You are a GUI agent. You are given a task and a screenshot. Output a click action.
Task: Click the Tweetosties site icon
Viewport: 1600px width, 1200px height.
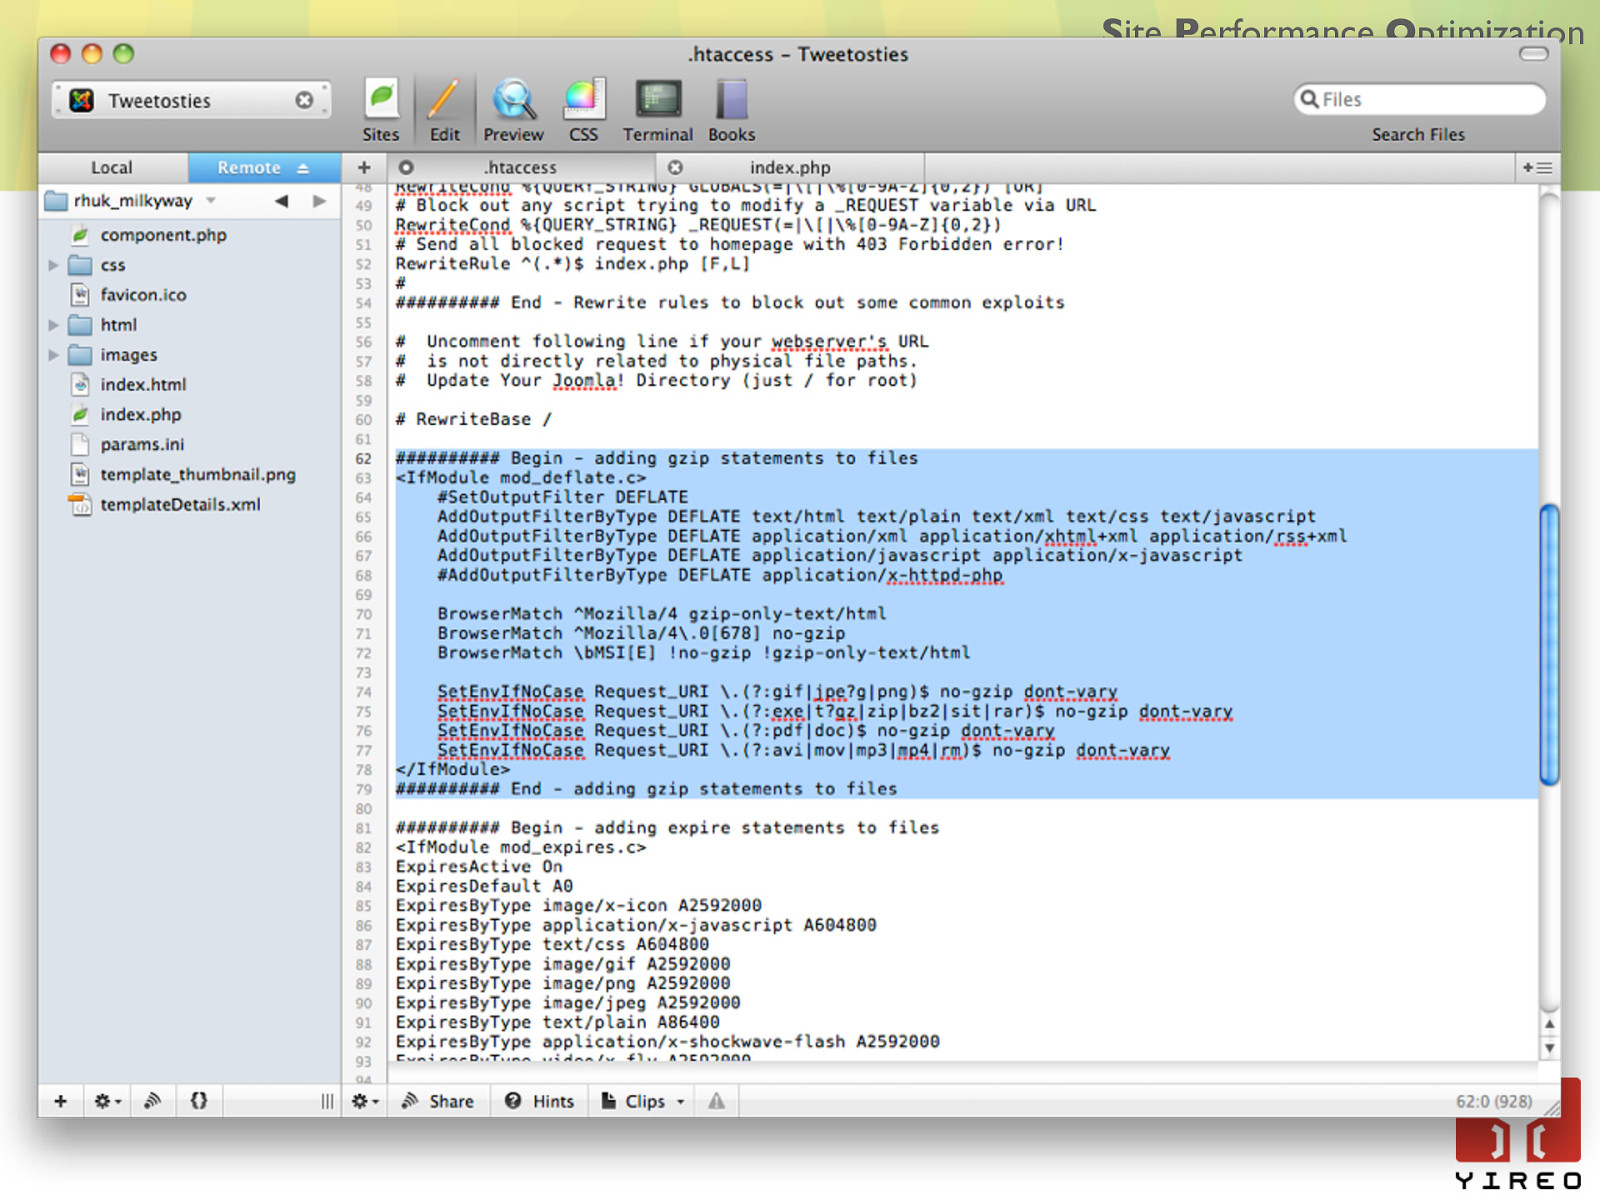click(x=82, y=100)
